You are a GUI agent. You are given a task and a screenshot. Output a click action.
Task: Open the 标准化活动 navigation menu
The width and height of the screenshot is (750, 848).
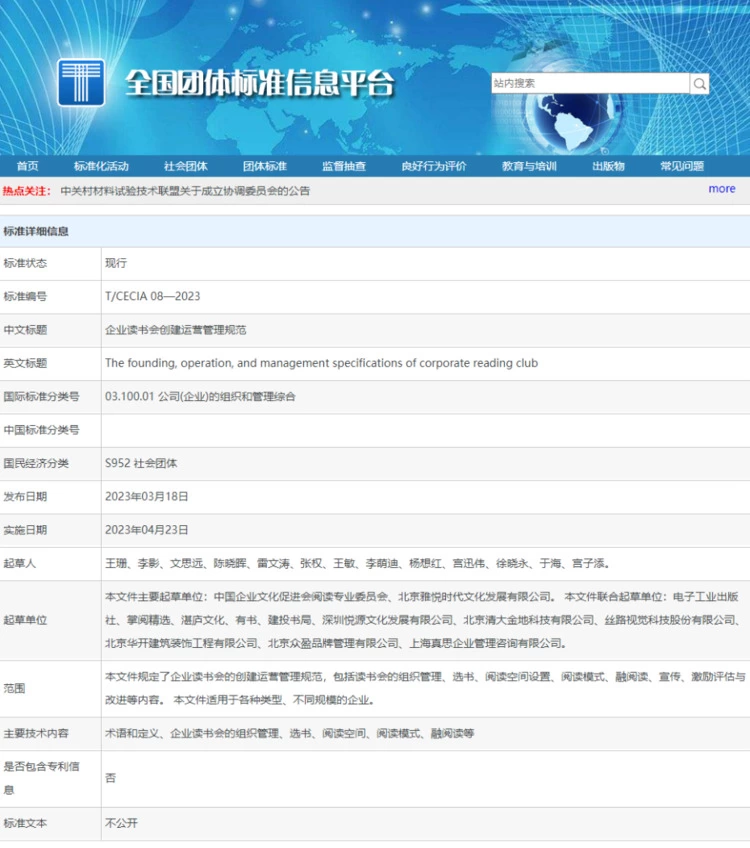point(101,166)
